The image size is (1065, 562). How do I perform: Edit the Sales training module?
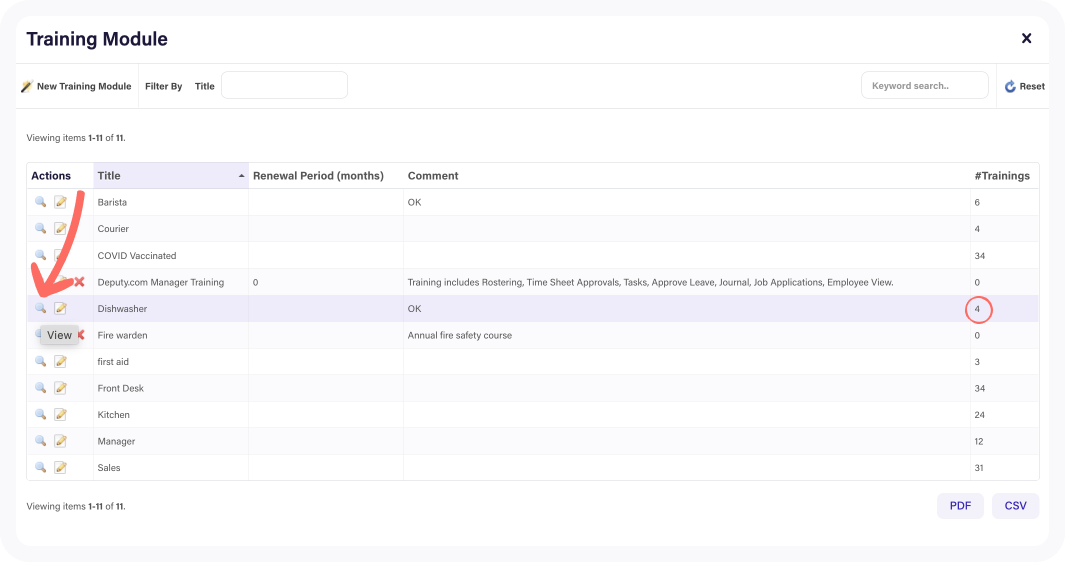[x=60, y=467]
